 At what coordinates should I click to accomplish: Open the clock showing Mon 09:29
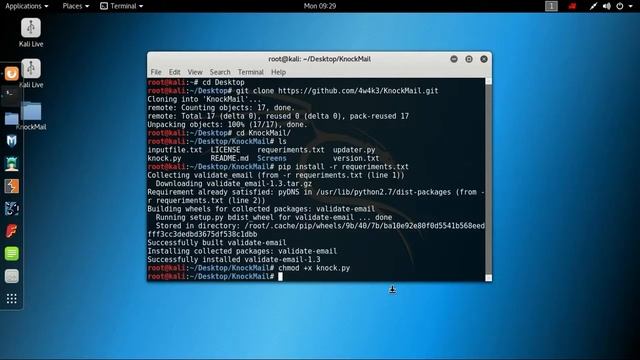[320, 6]
